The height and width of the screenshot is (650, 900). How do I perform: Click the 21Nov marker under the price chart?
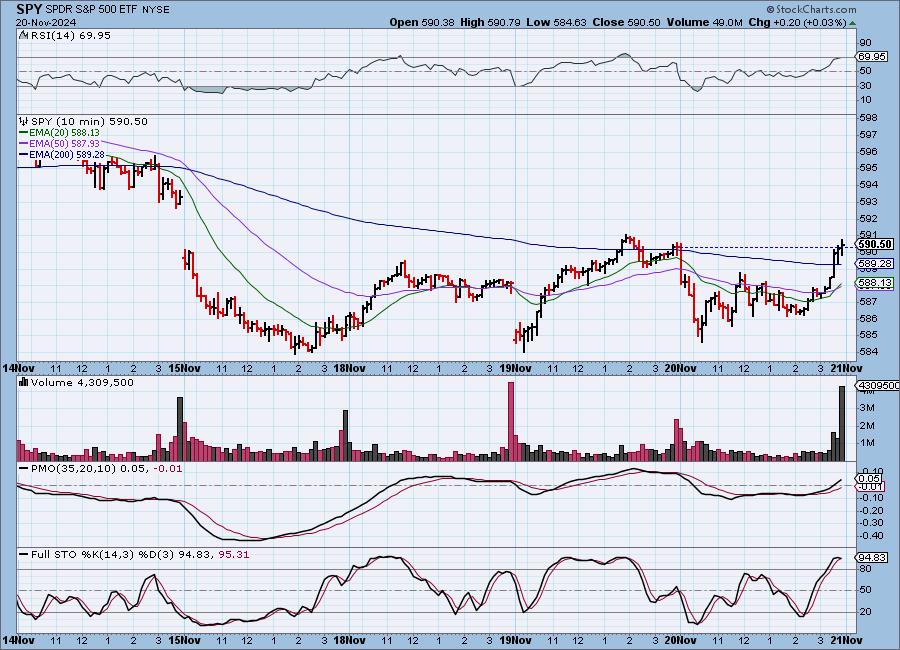846,369
